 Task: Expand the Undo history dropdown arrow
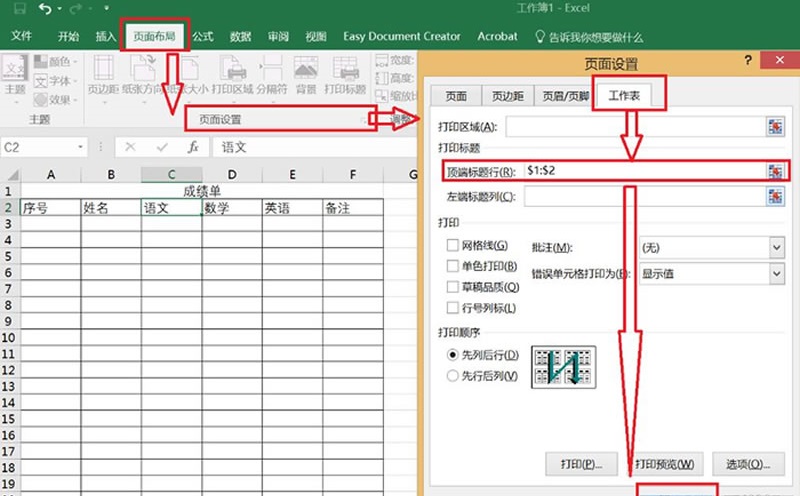click(59, 9)
